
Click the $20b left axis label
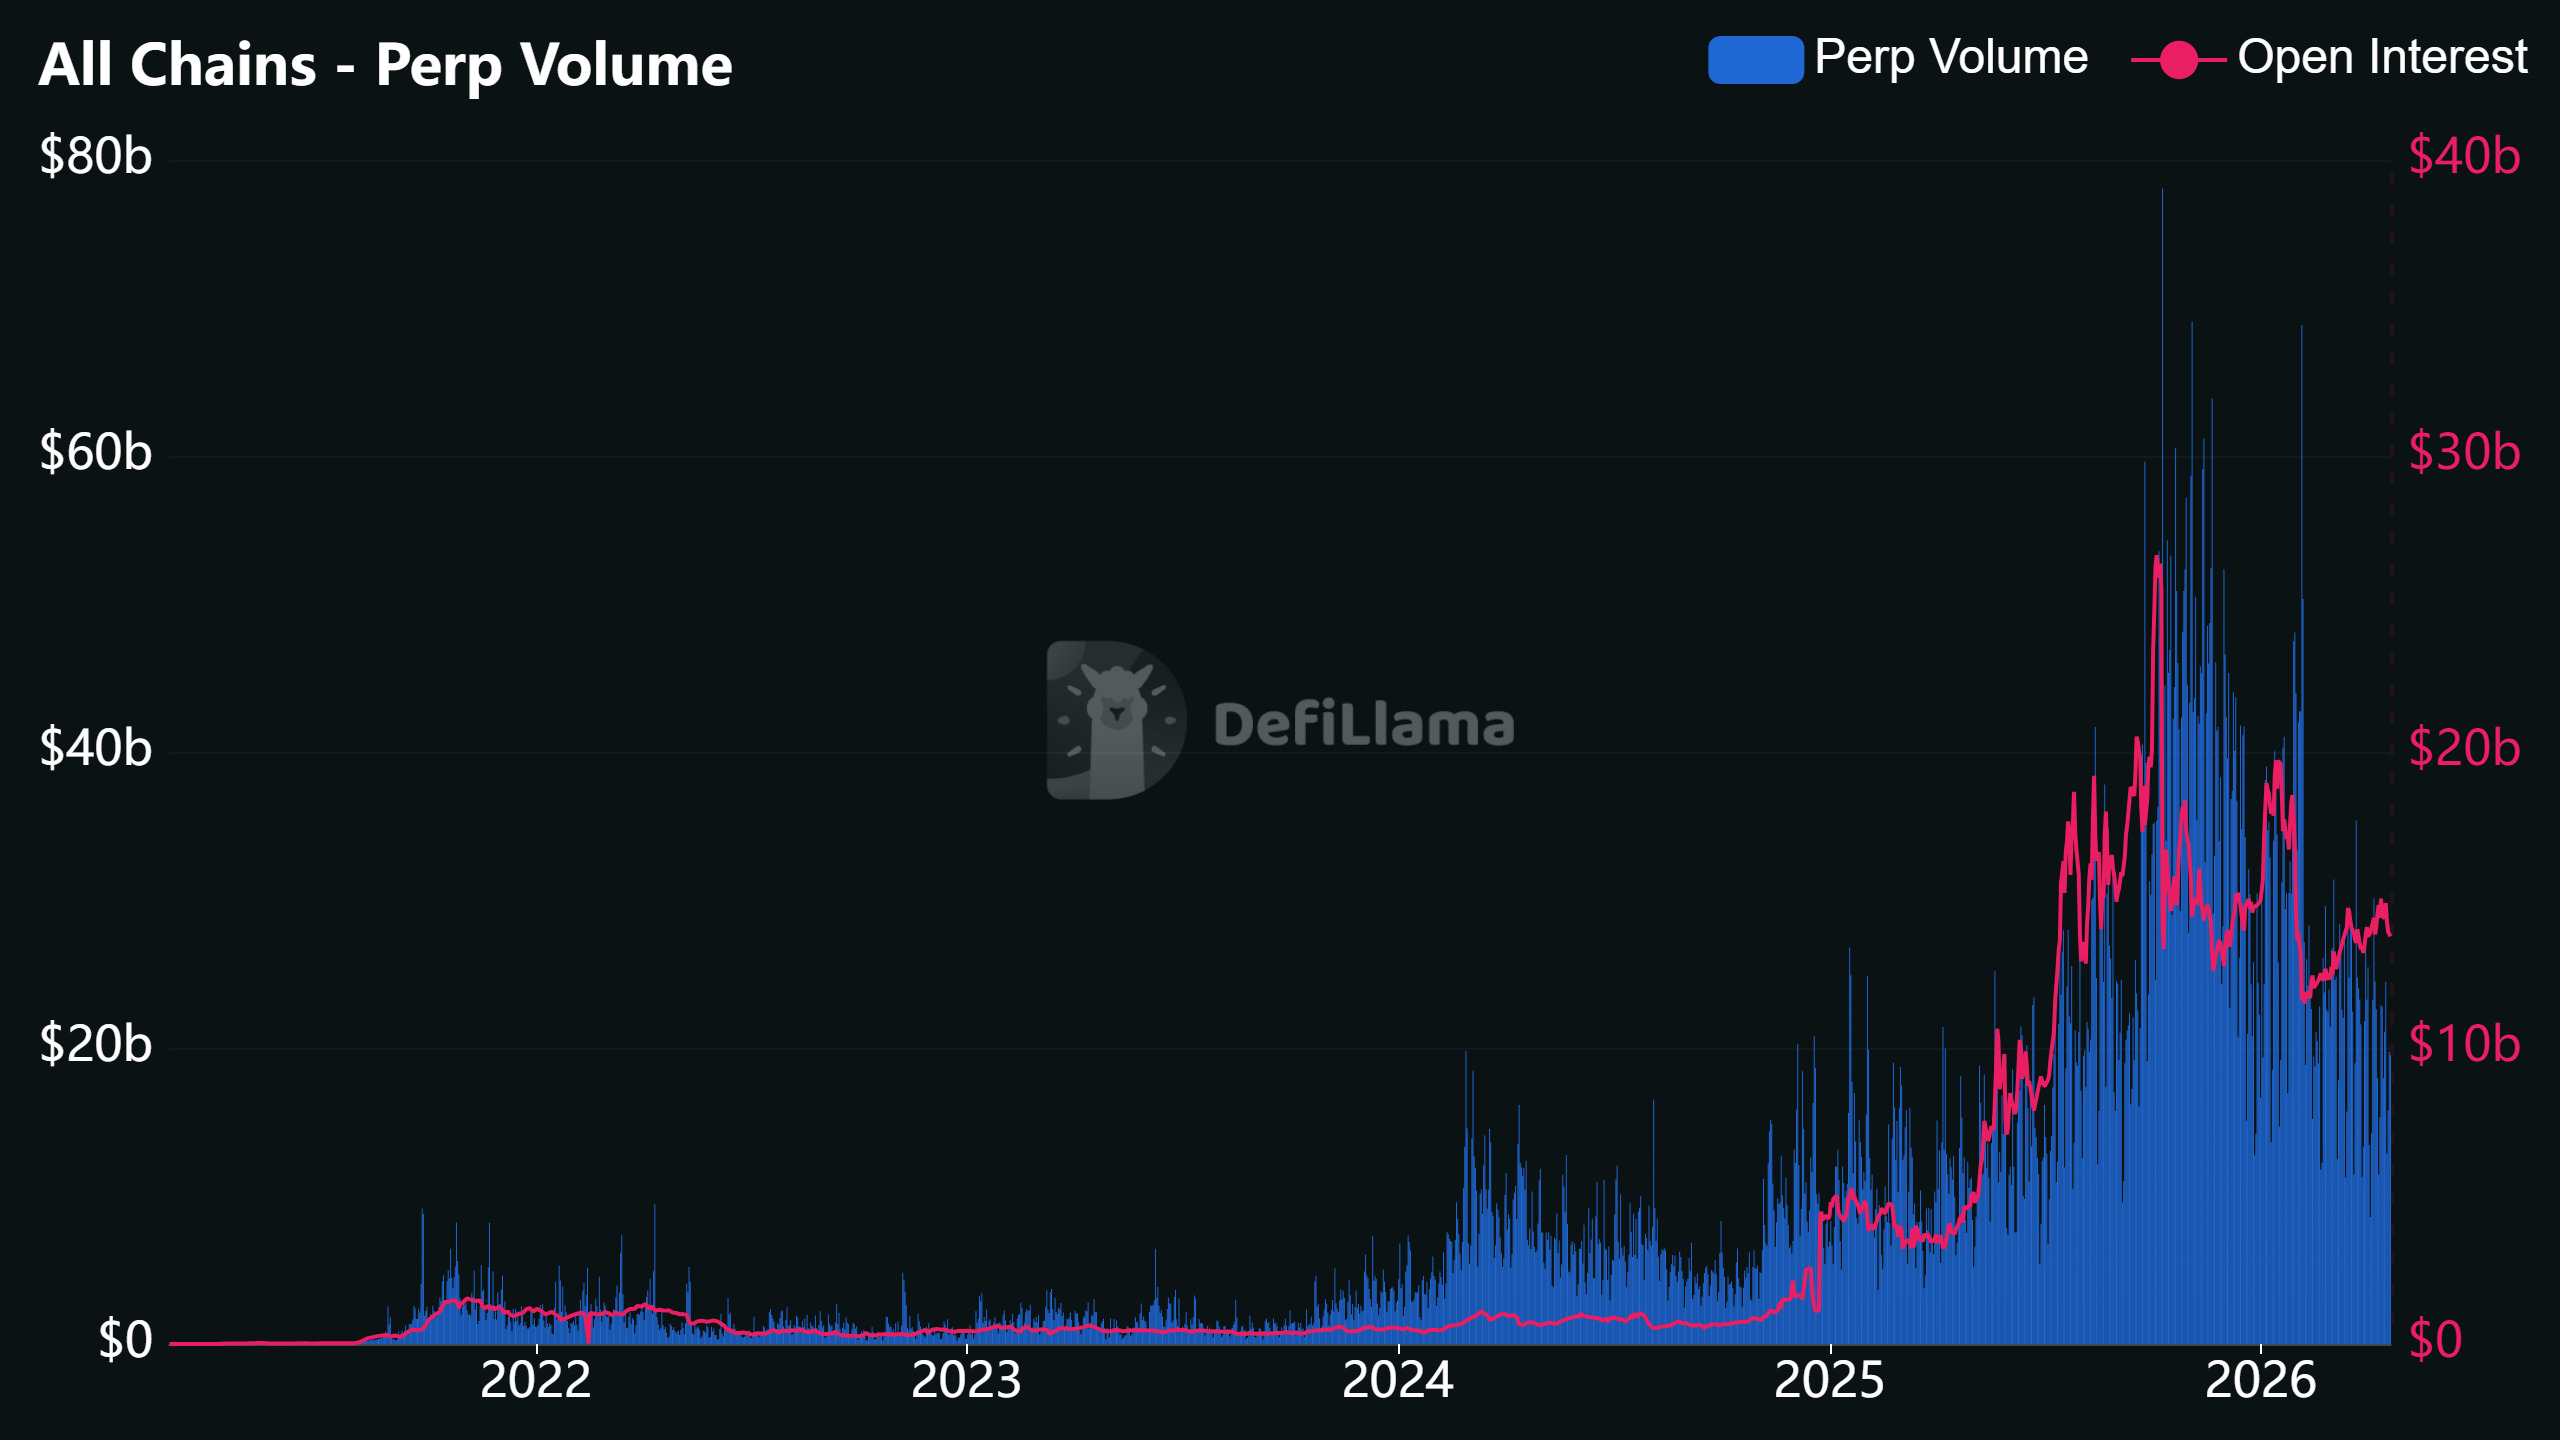point(95,1044)
